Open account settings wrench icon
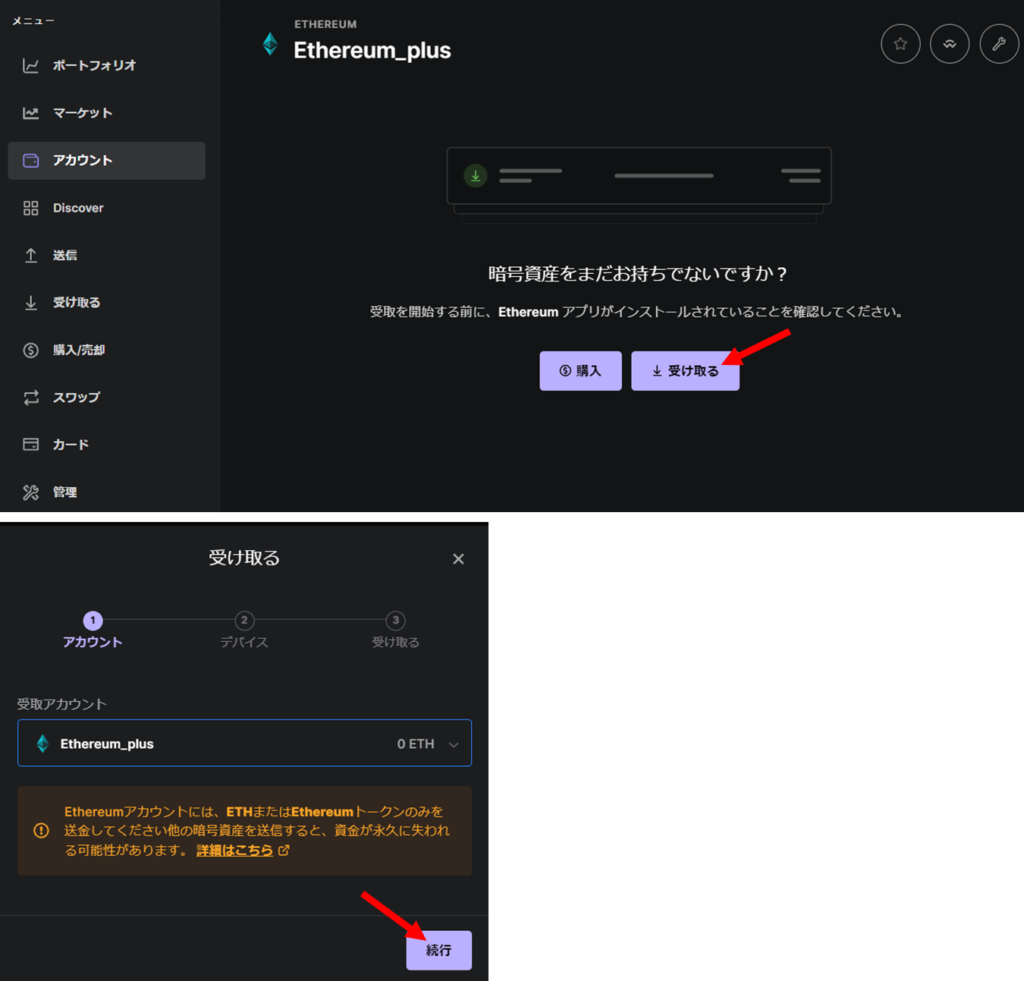1024x981 pixels. tap(999, 44)
